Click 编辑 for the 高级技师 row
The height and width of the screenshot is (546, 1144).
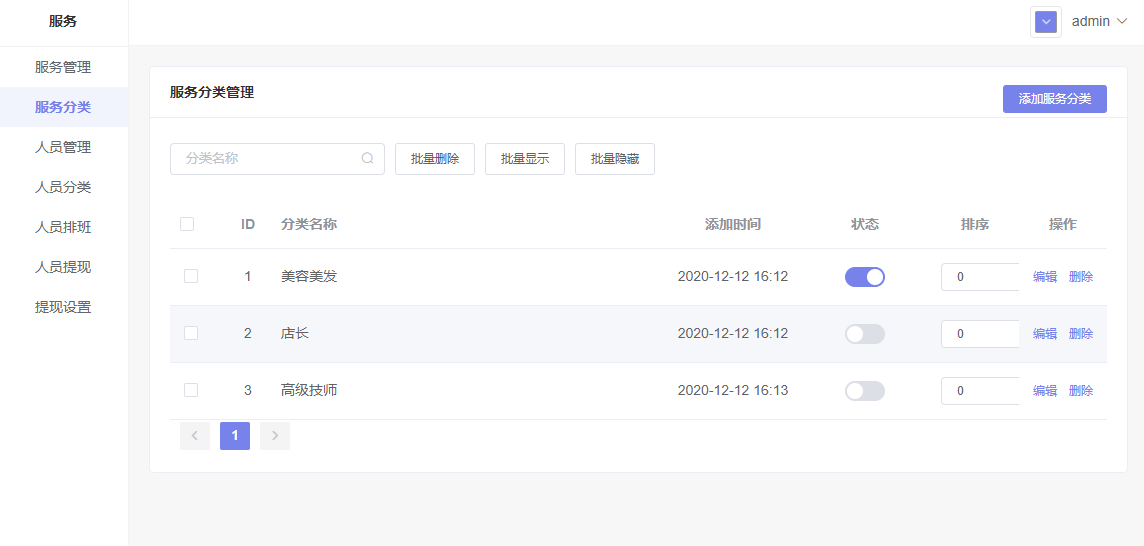(x=1045, y=391)
